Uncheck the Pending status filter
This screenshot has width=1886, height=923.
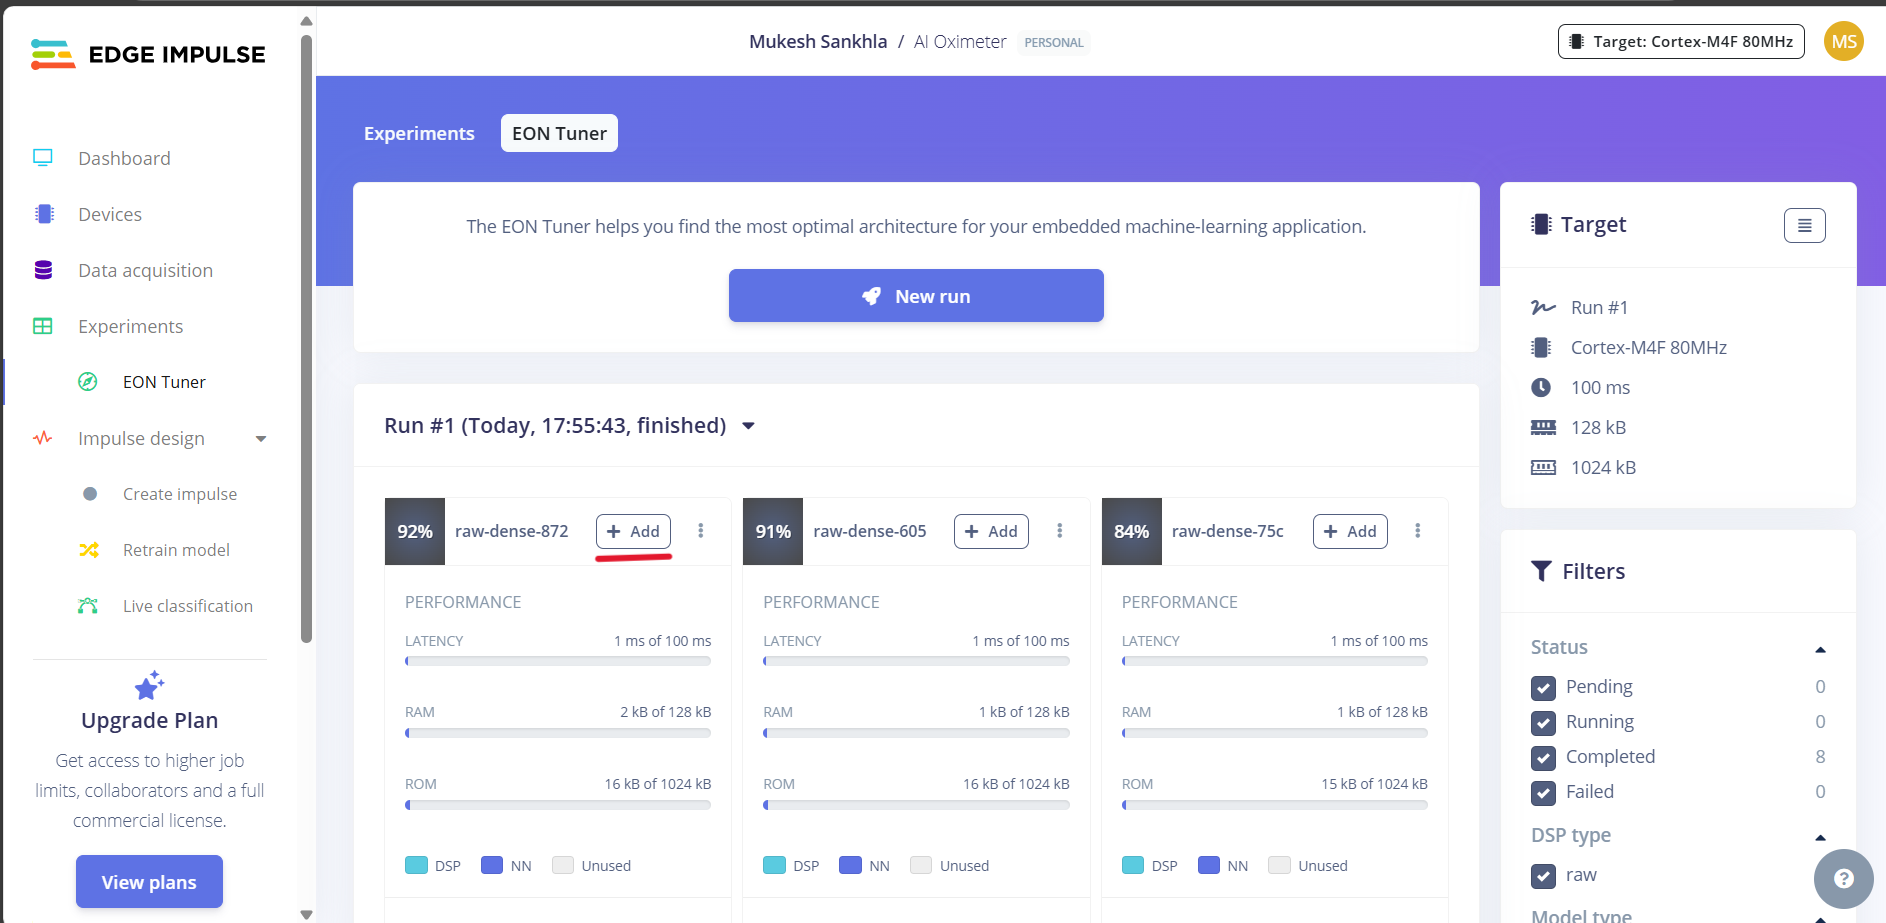pos(1543,688)
